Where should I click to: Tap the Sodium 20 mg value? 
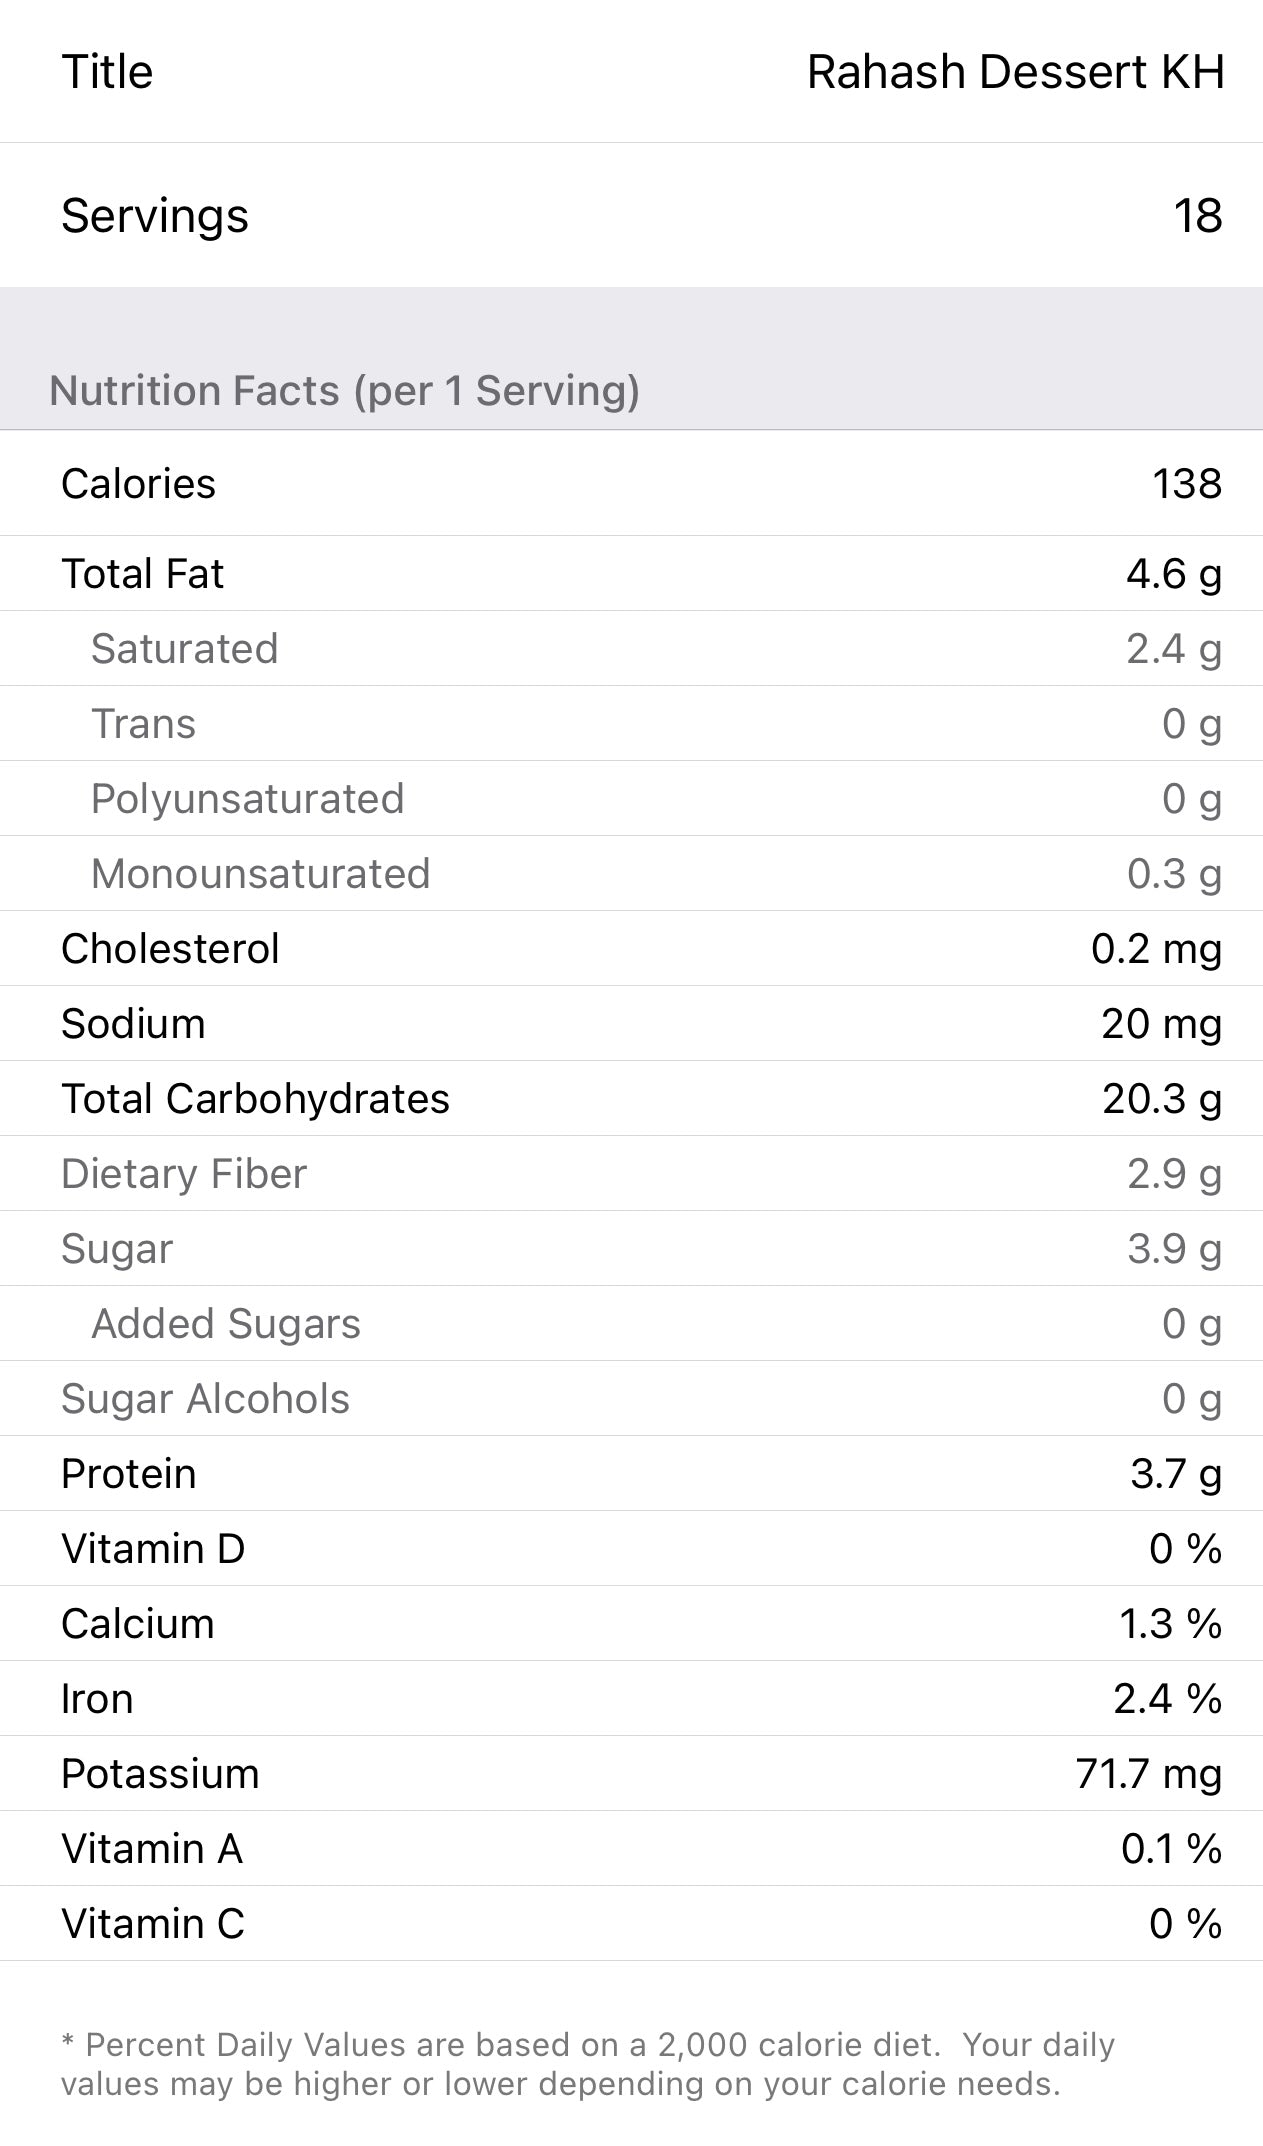(x=1161, y=1024)
